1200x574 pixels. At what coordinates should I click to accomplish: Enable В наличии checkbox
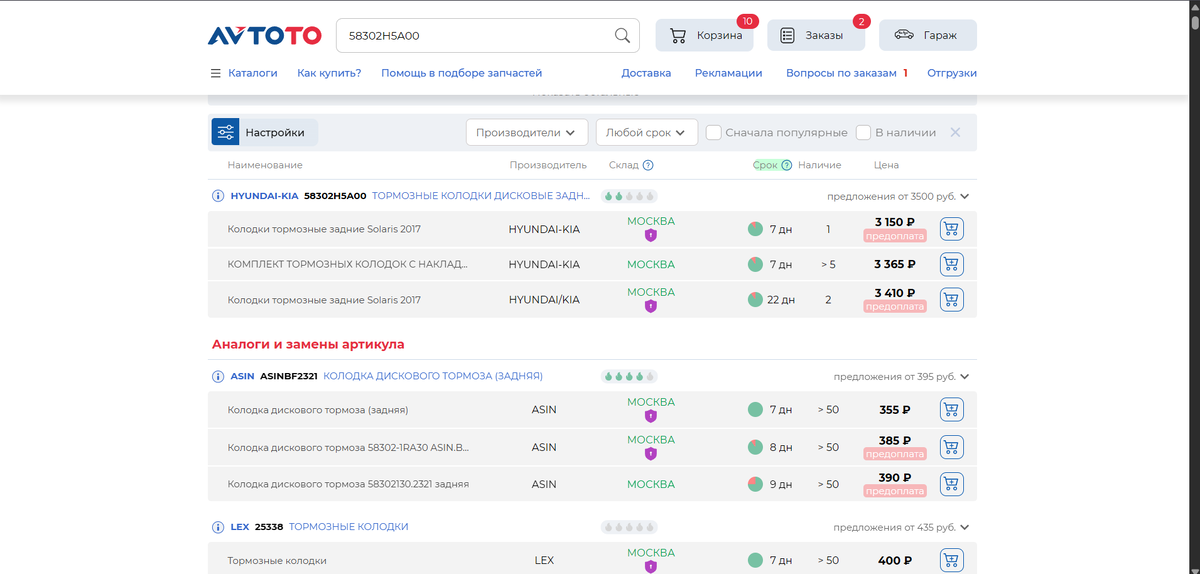(864, 132)
